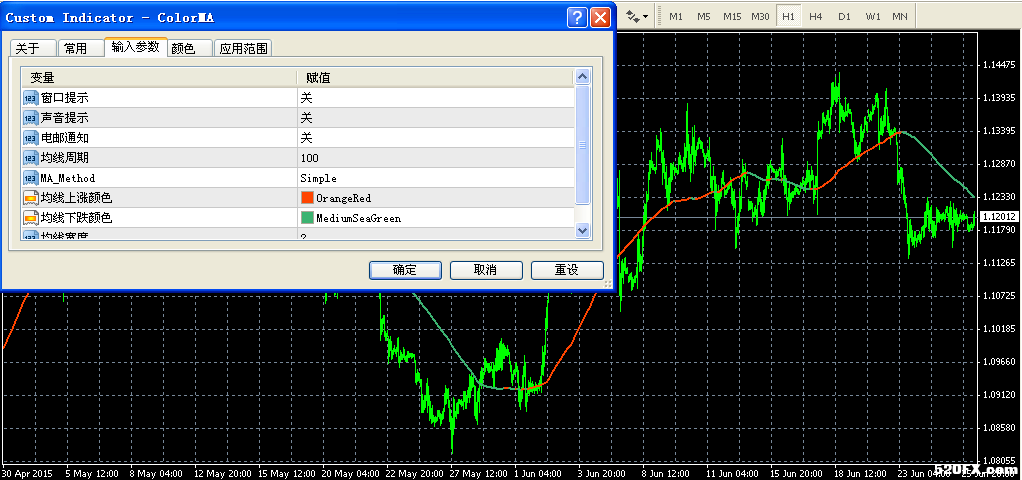Select the MN timeframe
The height and width of the screenshot is (480, 1022).
(x=899, y=16)
